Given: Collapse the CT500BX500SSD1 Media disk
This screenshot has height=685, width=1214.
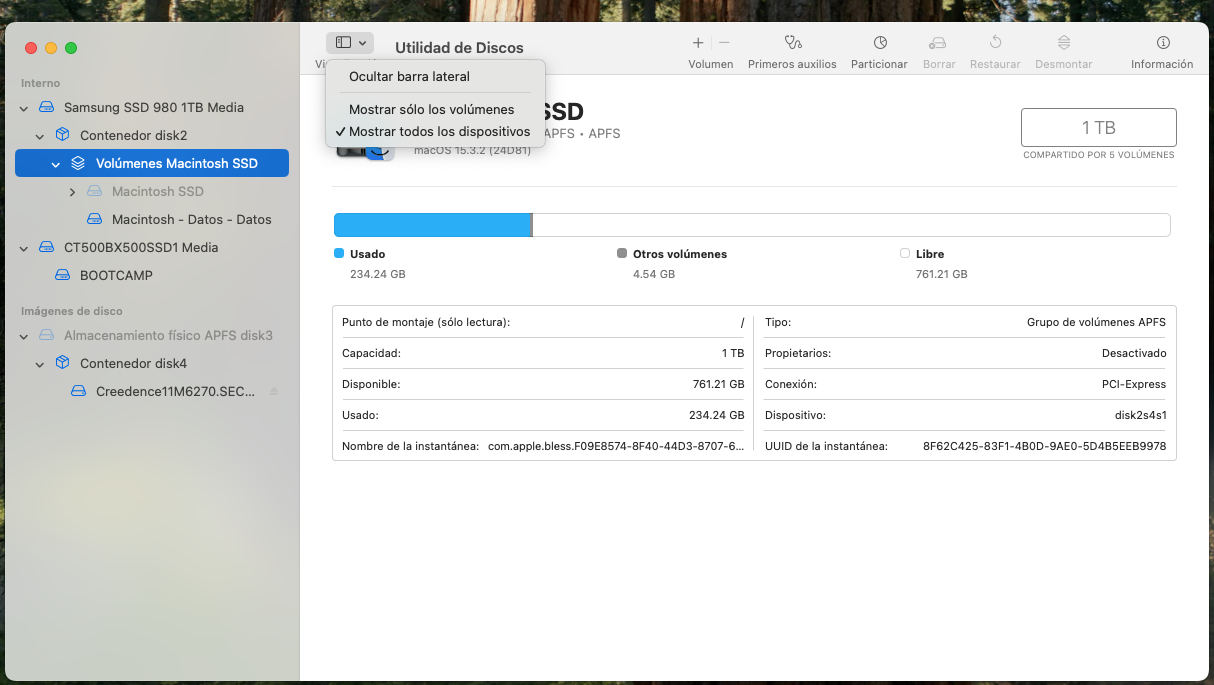Looking at the screenshot, I should [24, 247].
